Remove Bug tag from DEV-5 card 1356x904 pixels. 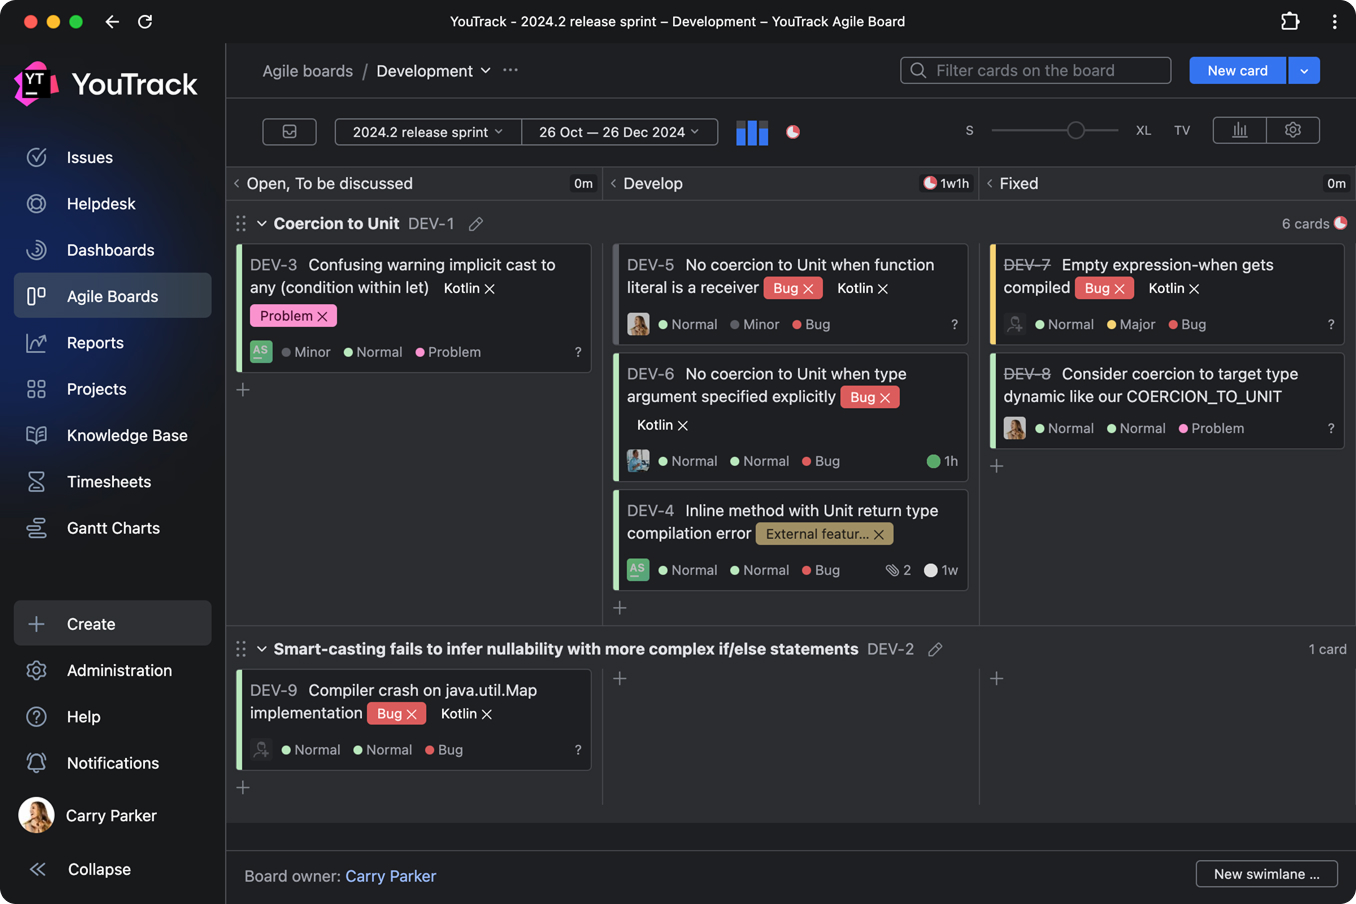coord(808,289)
